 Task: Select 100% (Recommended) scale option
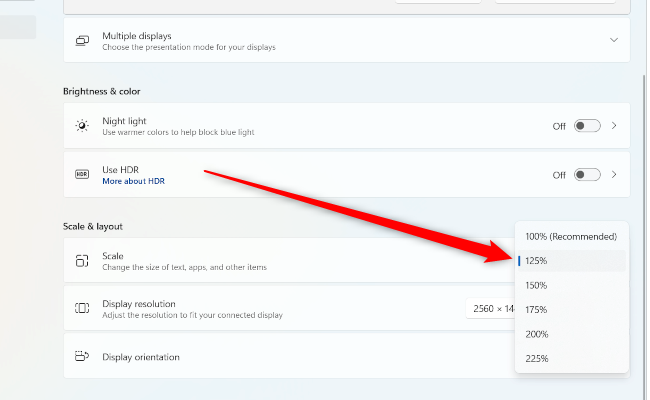click(x=571, y=237)
